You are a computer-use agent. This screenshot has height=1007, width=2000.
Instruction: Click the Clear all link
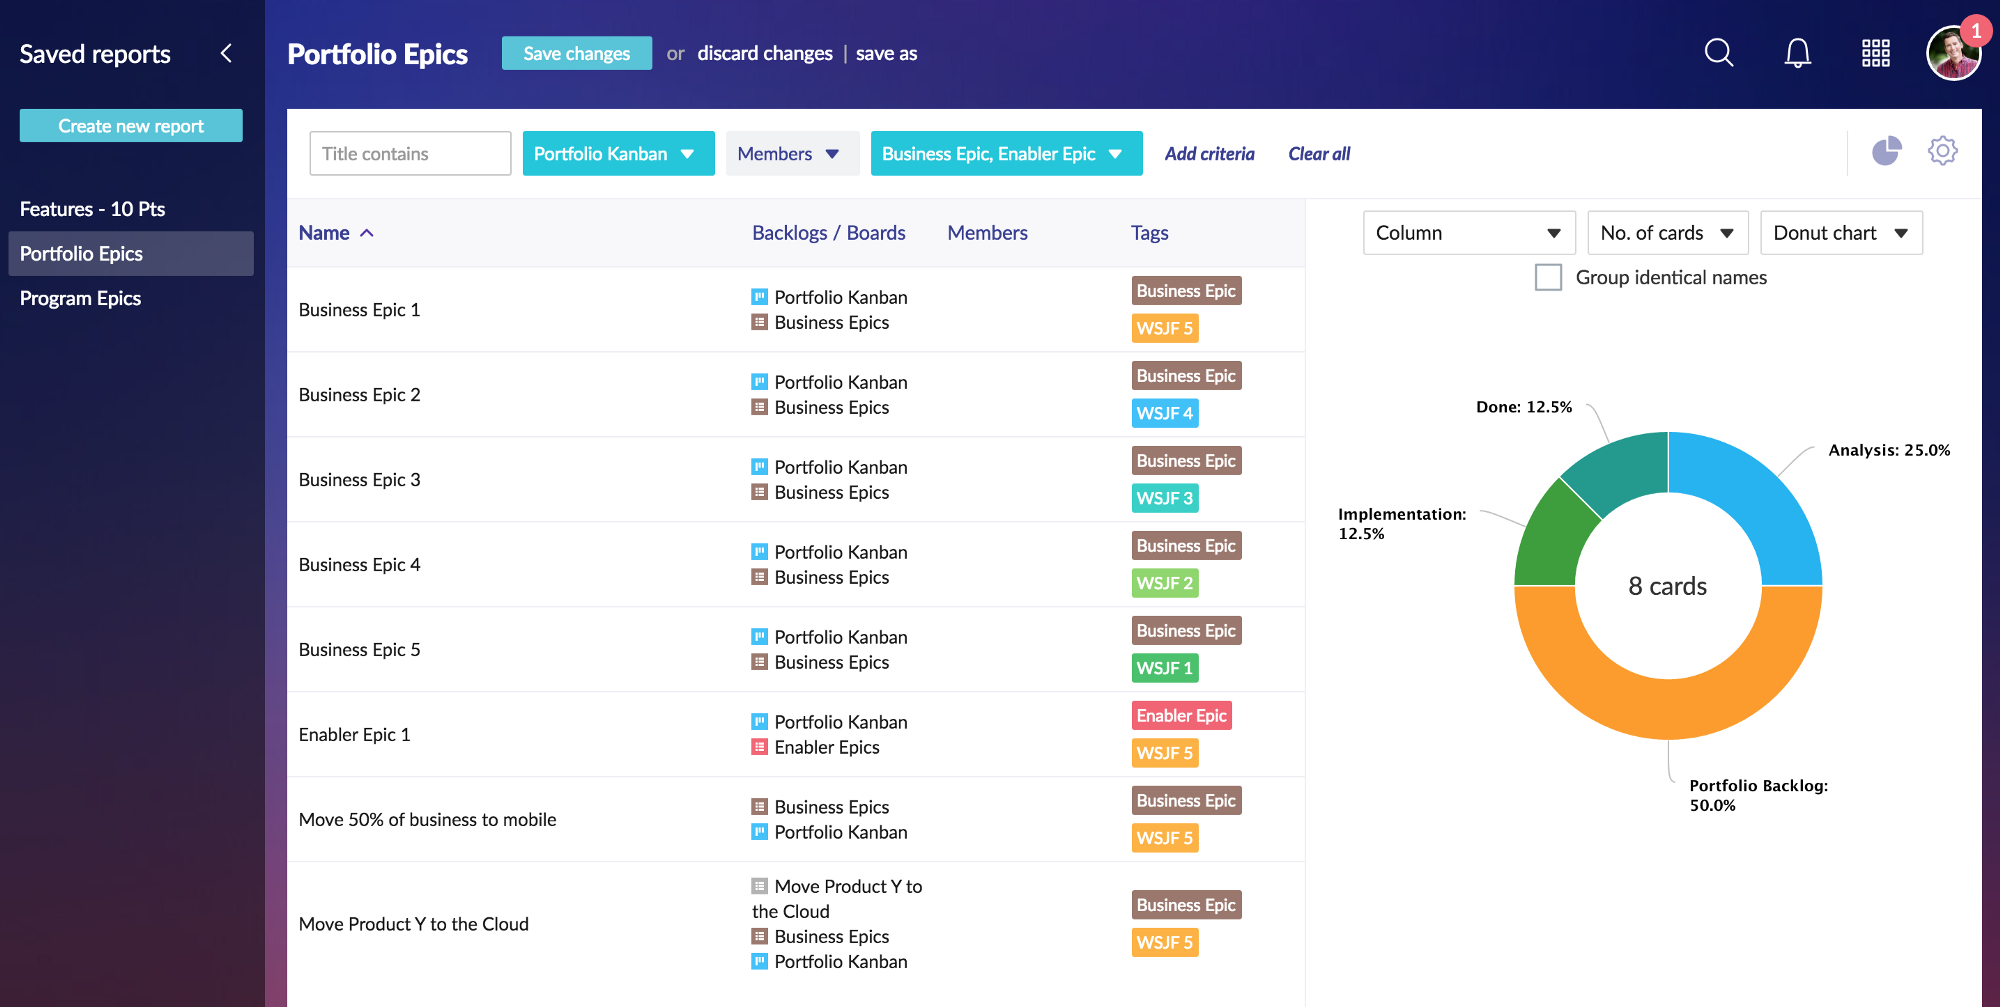tap(1318, 153)
